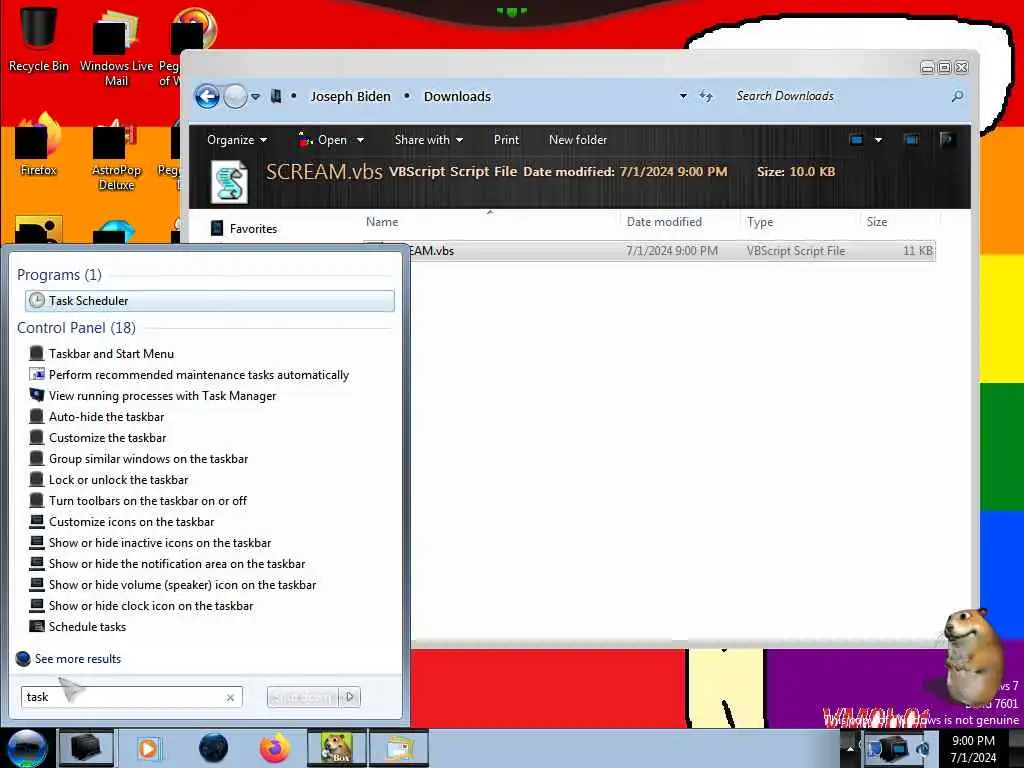This screenshot has width=1024, height=768.
Task: Open the AstroPop Deluxe desktop icon
Action: click(x=116, y=154)
